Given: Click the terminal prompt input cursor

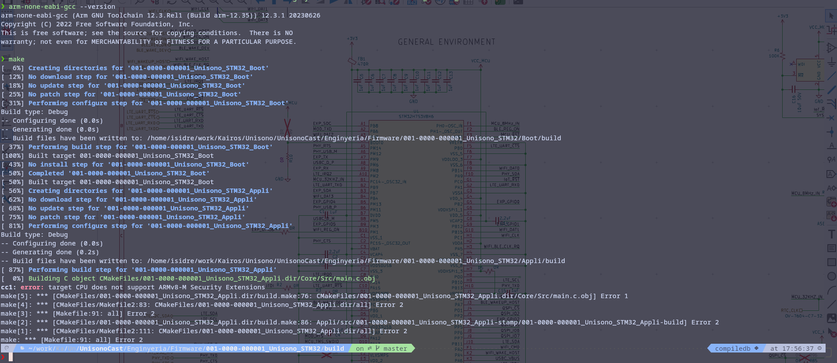Looking at the screenshot, I should [x=10, y=357].
